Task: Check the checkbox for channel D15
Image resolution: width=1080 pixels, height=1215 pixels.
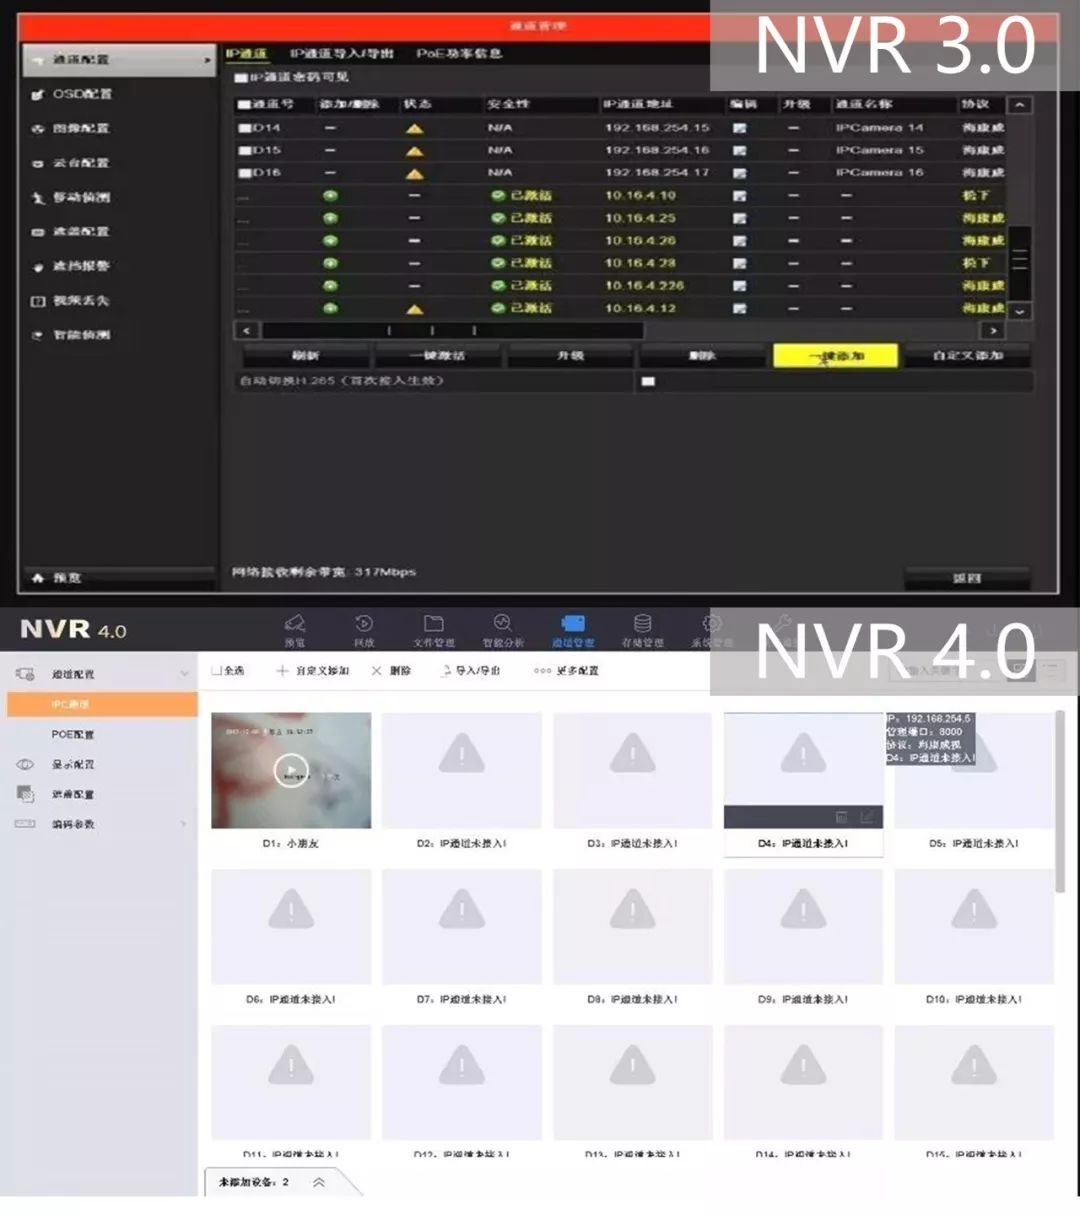Action: [x=244, y=151]
